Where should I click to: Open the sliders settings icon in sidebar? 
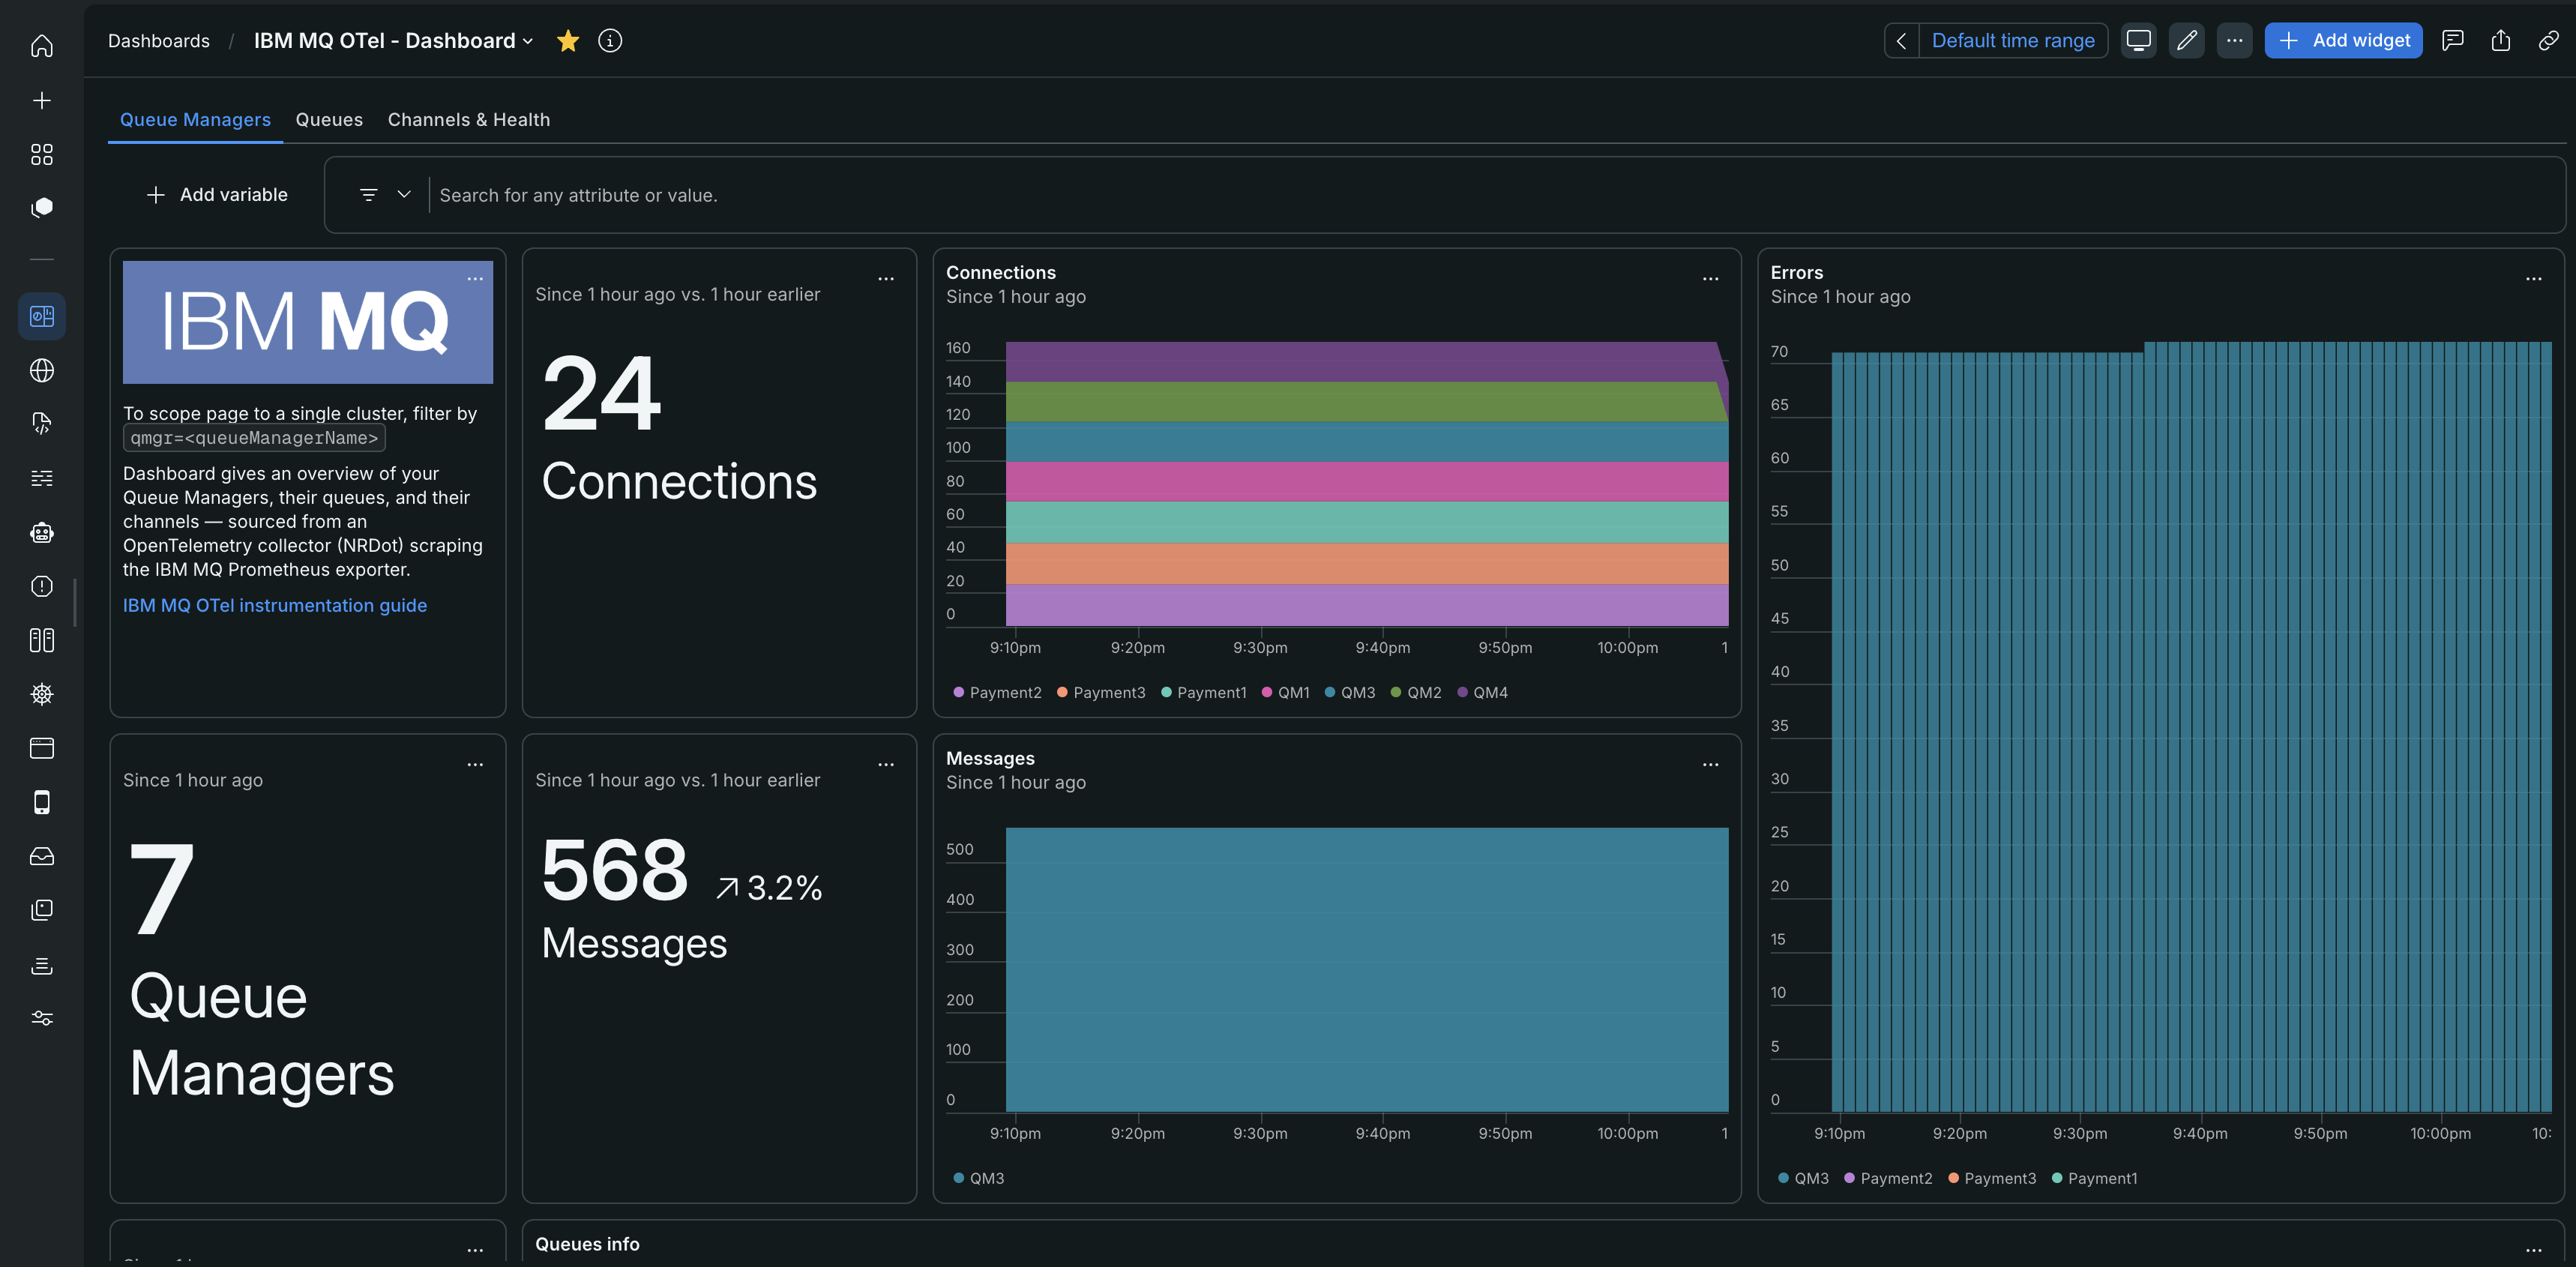click(x=42, y=1018)
